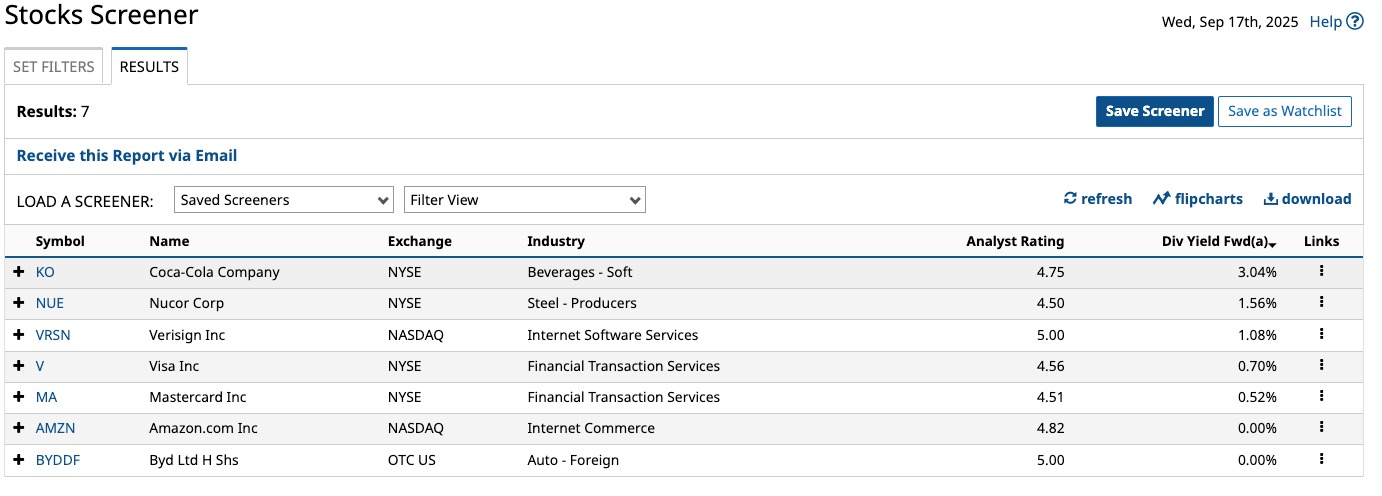Open the three-dot menu for Amazon.com row
This screenshot has height=496, width=1382.
(x=1321, y=427)
